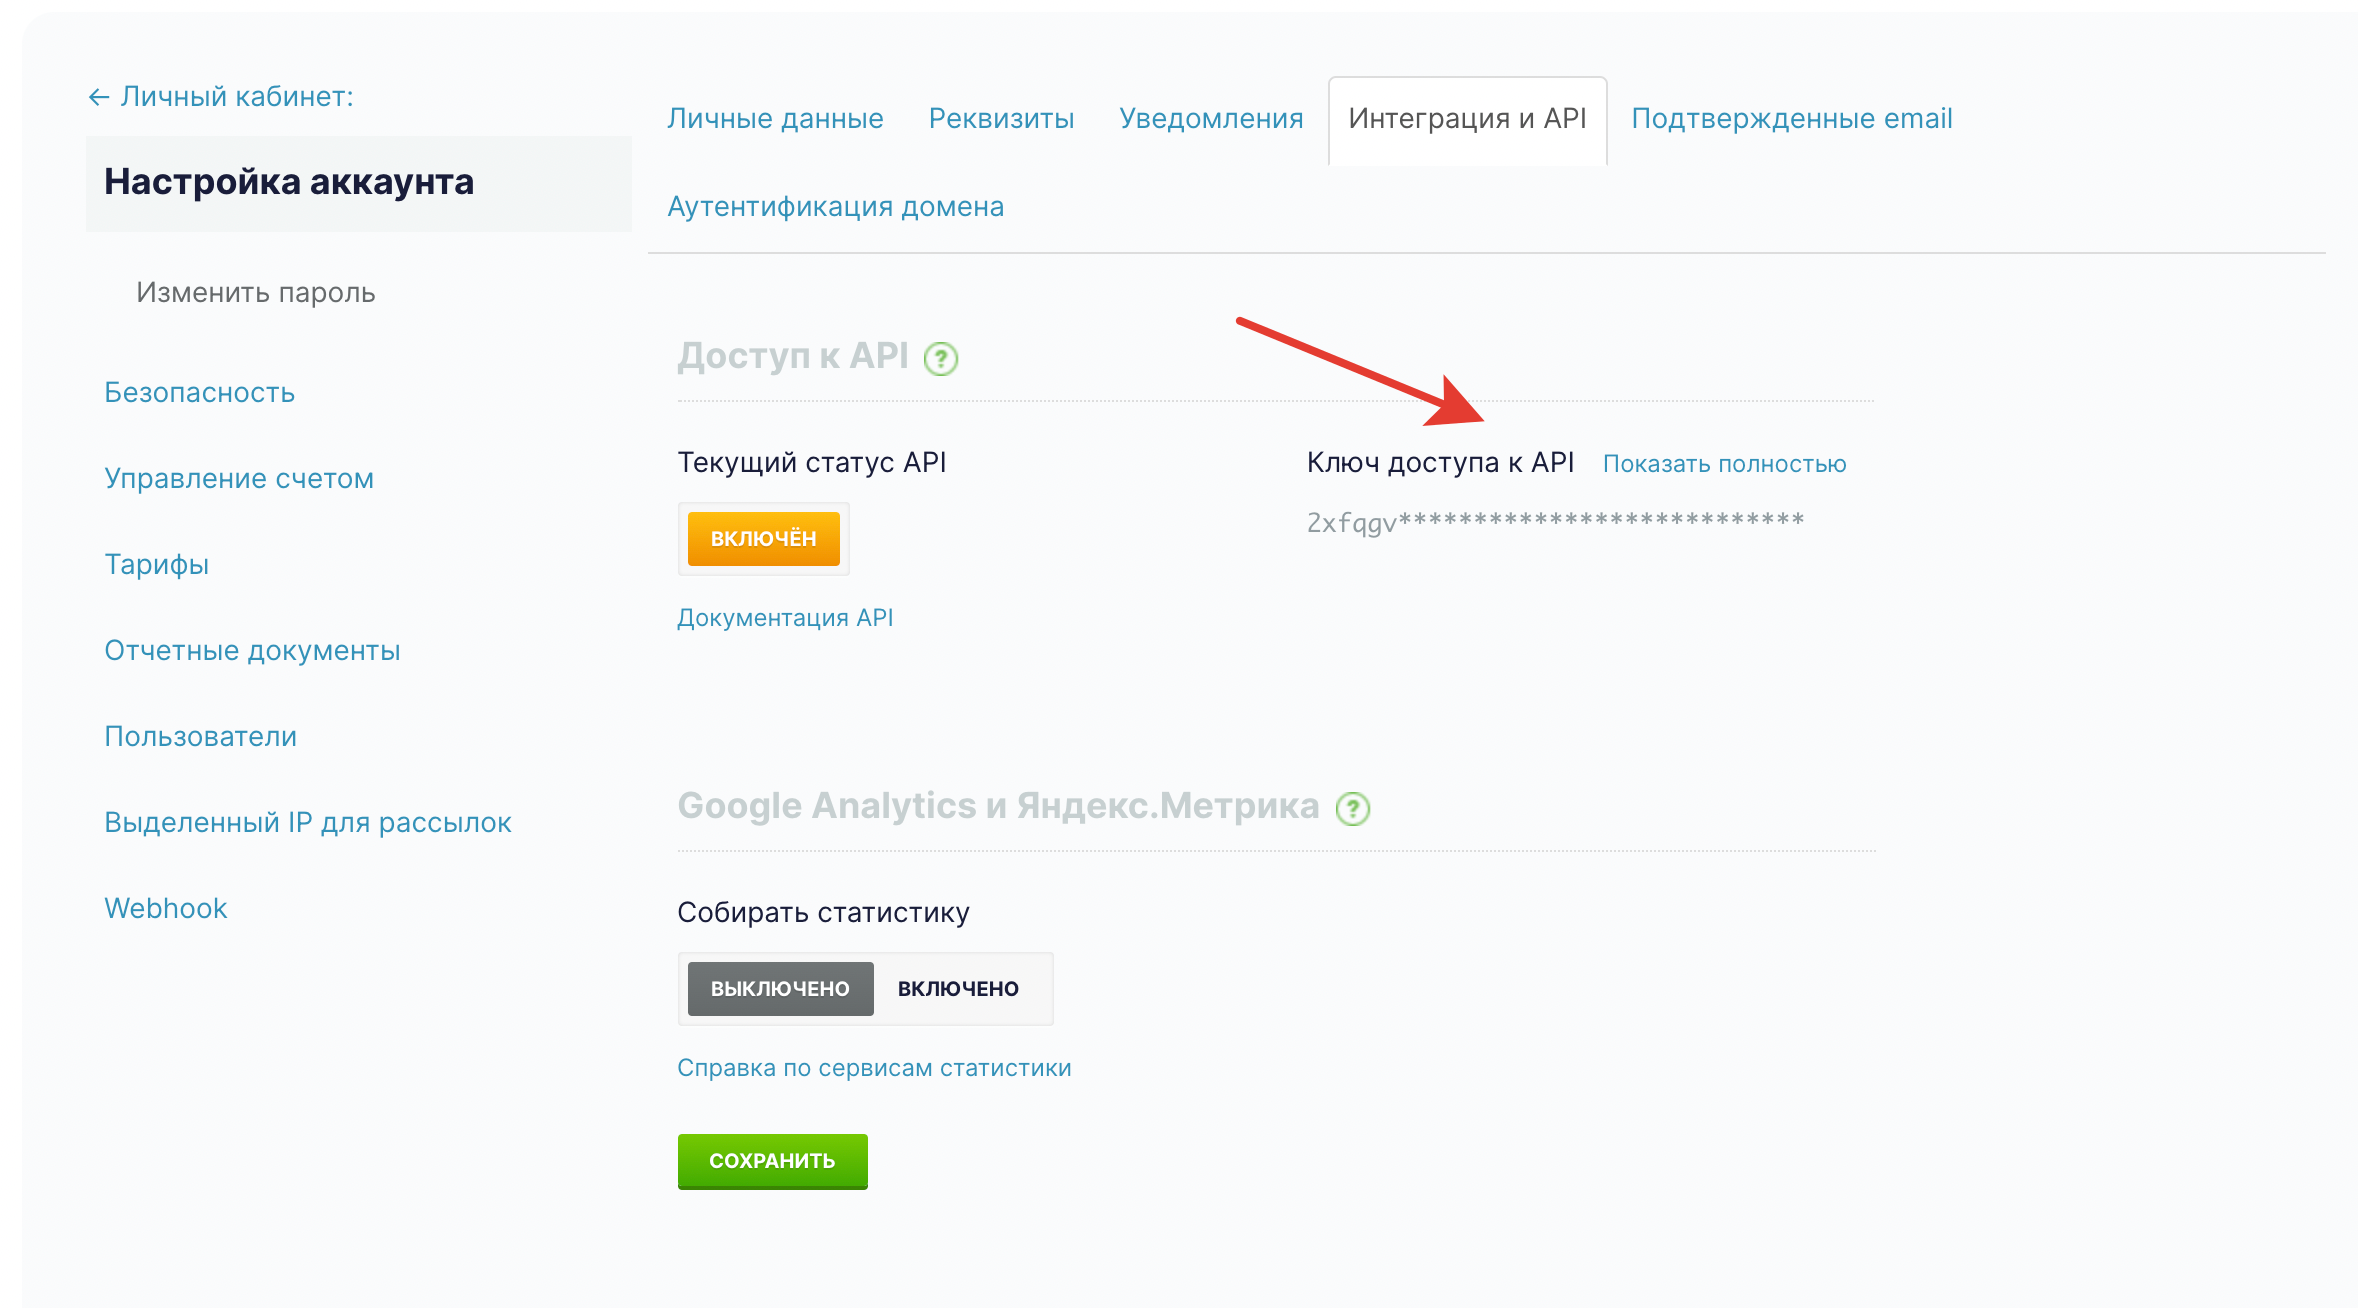Open Безопасность in the sidebar
Viewport: 2358px width, 1308px height.
[200, 393]
